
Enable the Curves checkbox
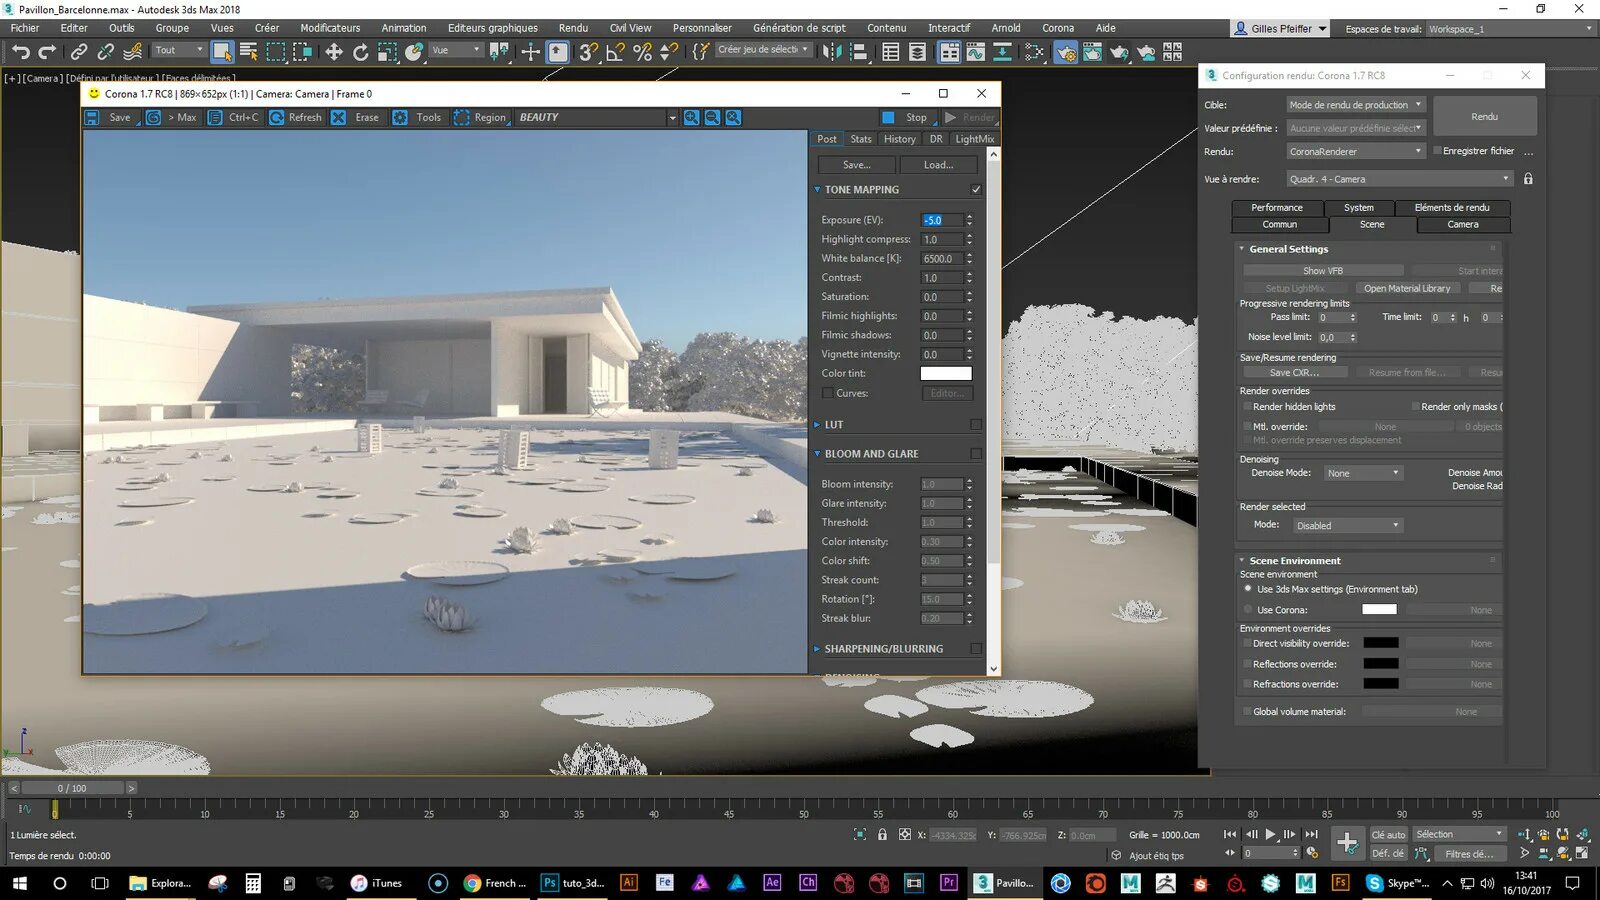click(827, 393)
